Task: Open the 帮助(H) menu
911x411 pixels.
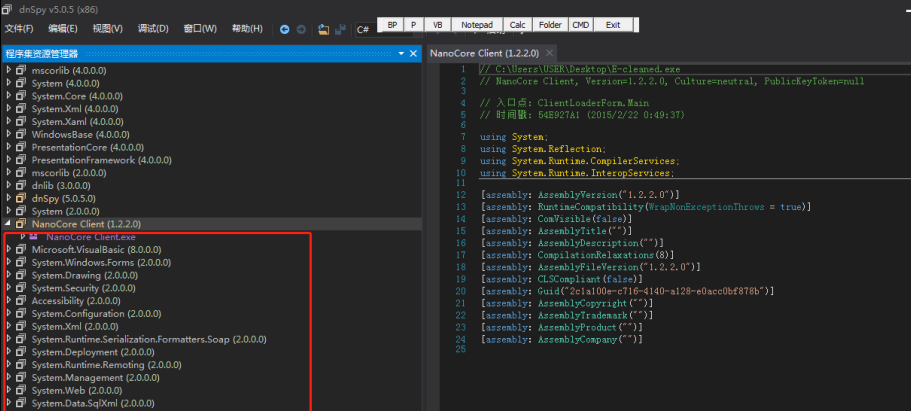Action: tap(247, 28)
